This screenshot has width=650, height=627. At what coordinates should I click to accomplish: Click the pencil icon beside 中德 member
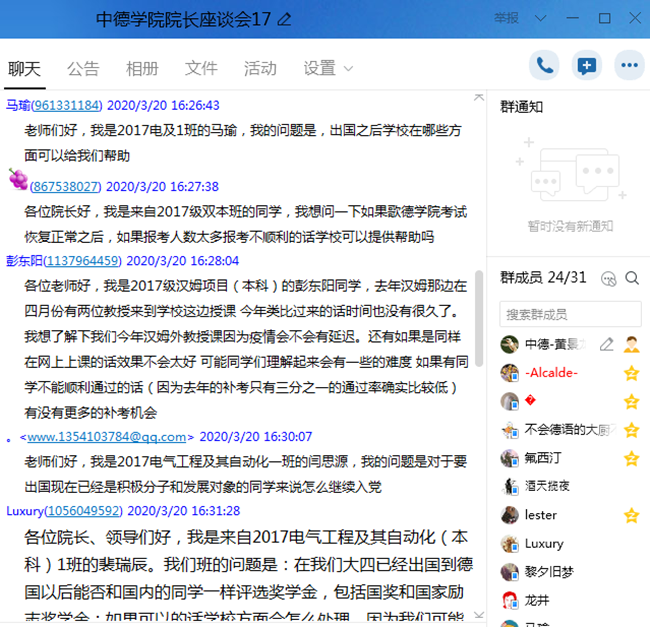tap(606, 345)
